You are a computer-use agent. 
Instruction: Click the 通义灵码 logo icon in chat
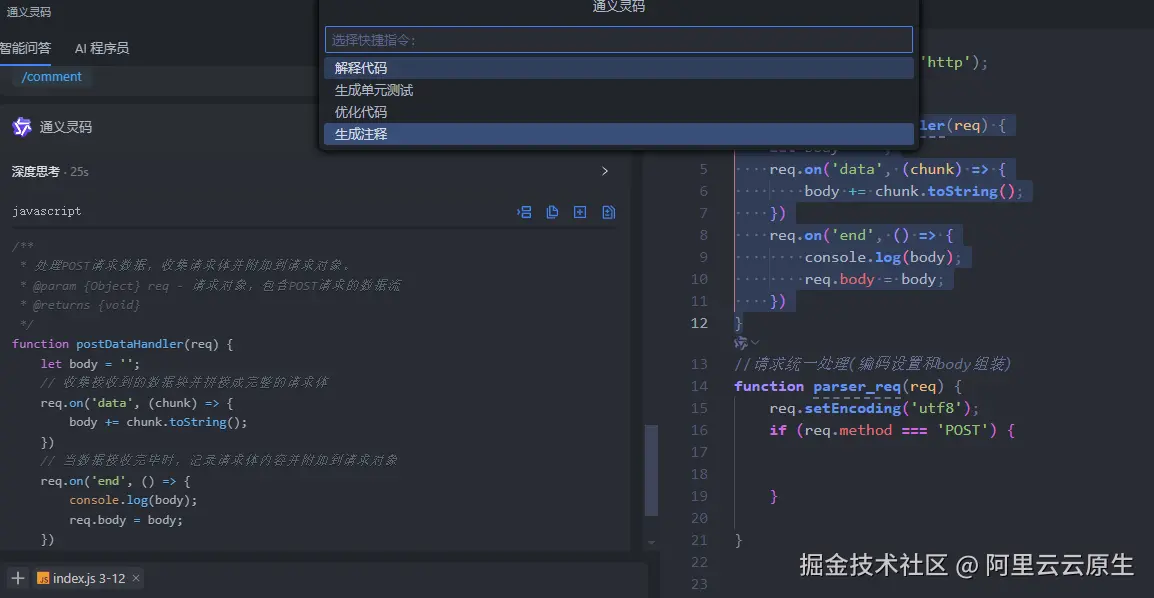(x=22, y=127)
